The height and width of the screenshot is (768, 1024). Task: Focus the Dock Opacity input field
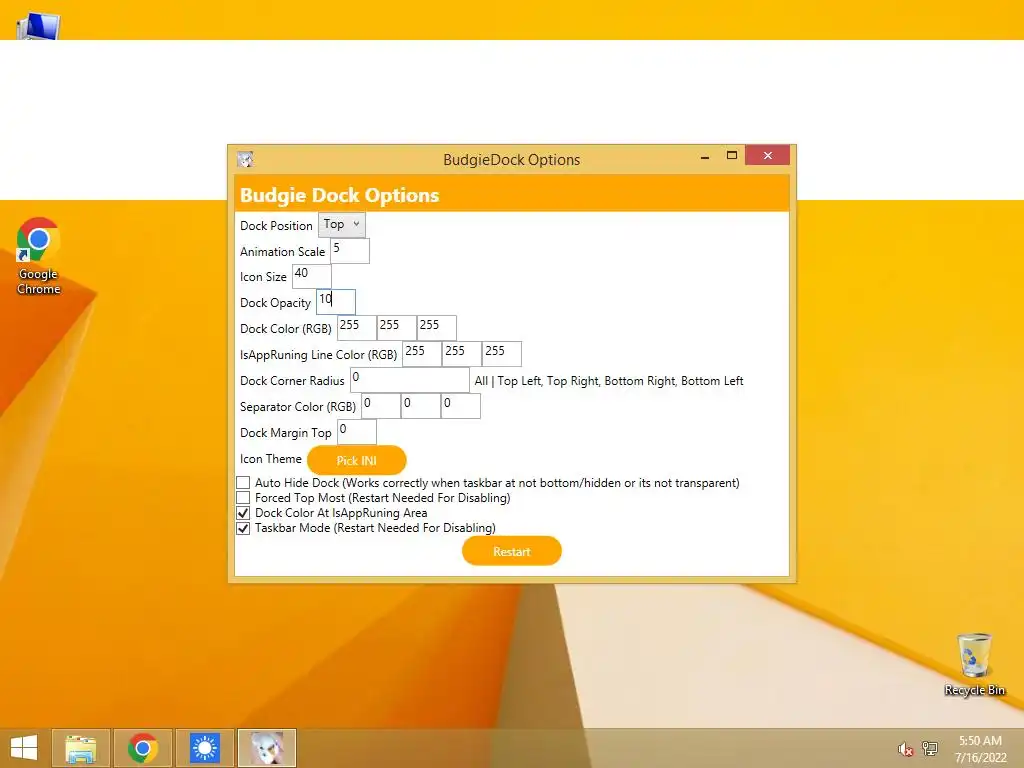point(336,302)
